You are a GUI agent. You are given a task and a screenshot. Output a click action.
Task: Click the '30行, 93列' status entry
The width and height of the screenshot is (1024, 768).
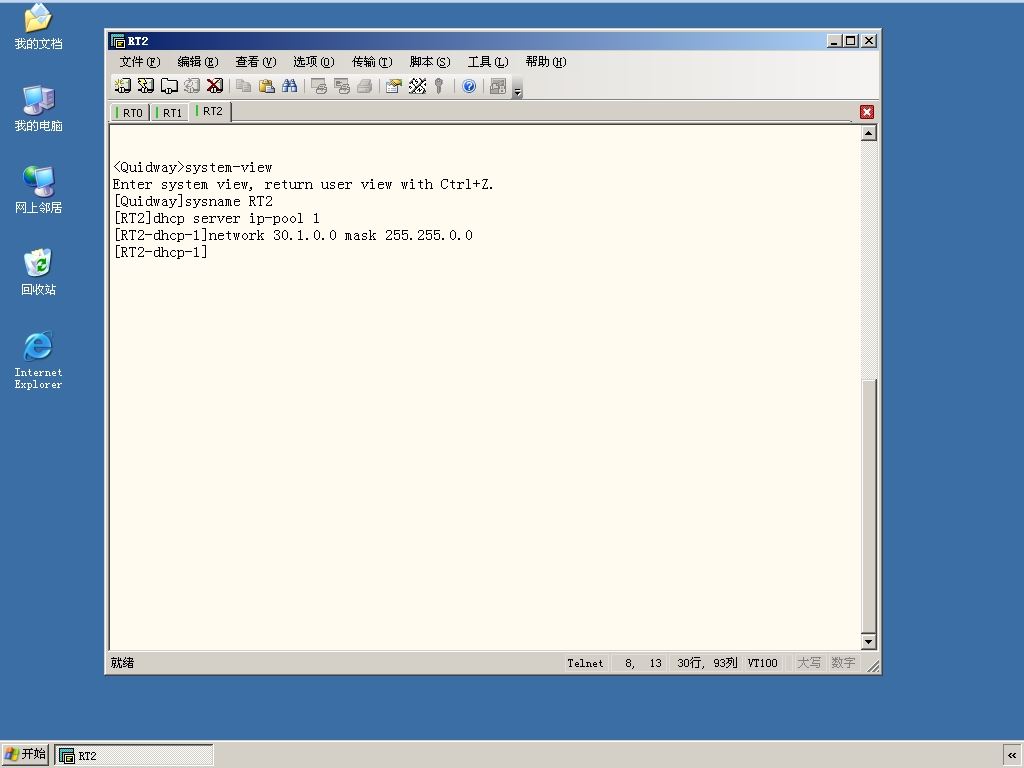[707, 663]
